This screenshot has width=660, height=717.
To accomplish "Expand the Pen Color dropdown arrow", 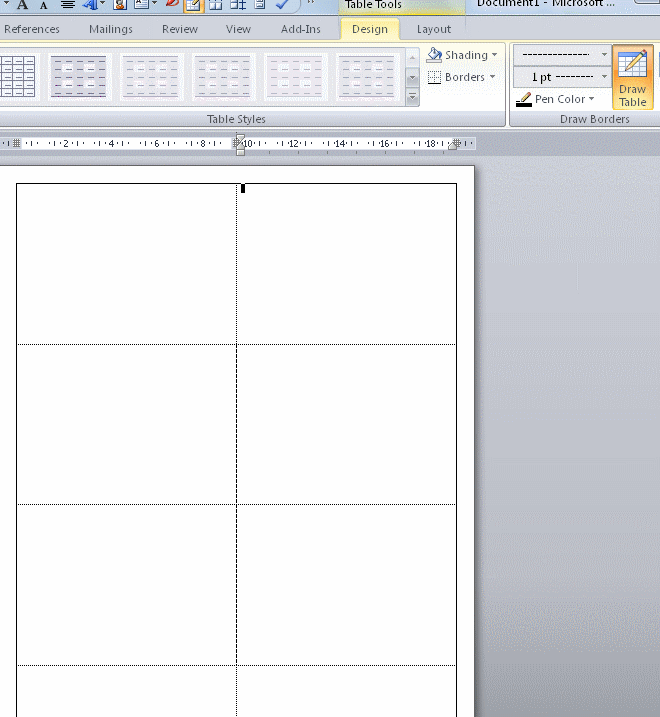I will [x=591, y=99].
